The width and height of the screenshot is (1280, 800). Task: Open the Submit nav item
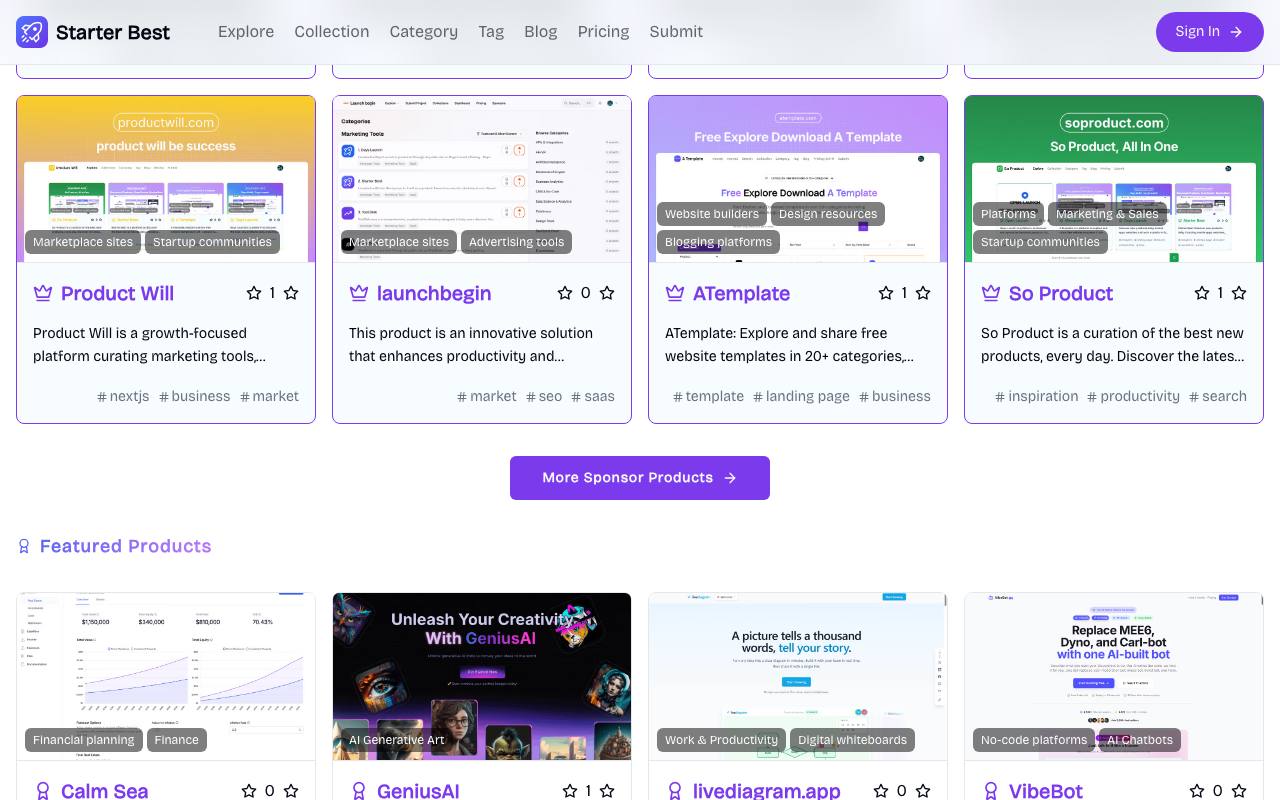tap(676, 32)
